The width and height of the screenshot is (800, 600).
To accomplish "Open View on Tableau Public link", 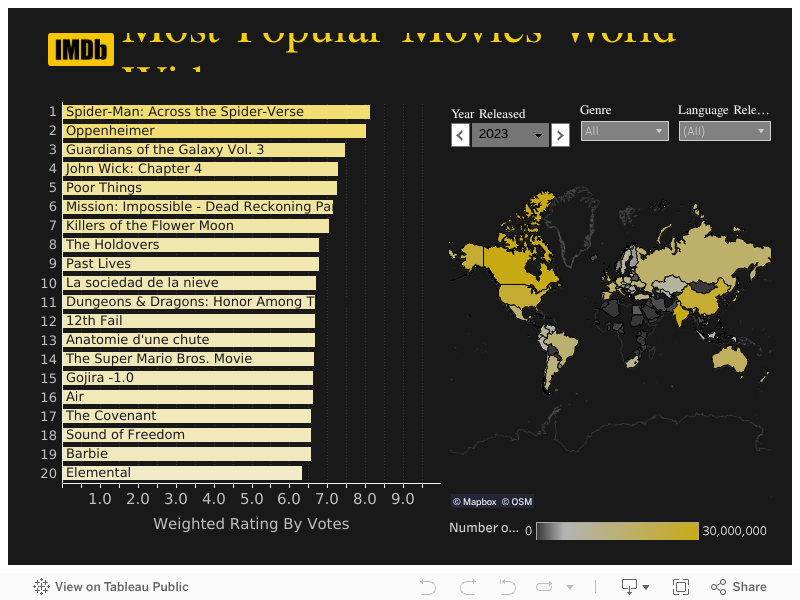I will [x=111, y=587].
